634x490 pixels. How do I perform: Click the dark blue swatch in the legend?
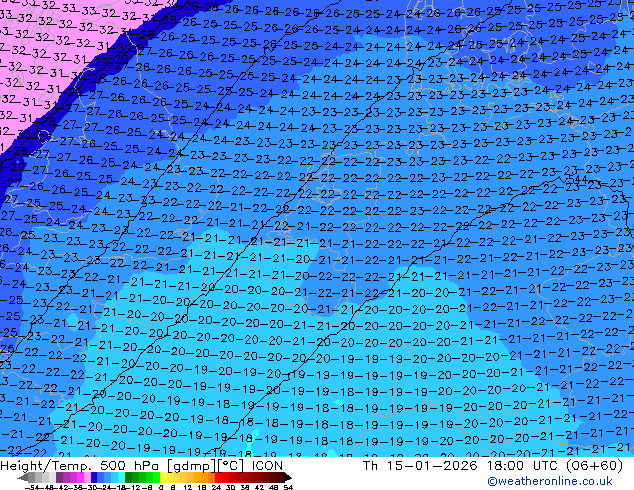[x=94, y=477]
